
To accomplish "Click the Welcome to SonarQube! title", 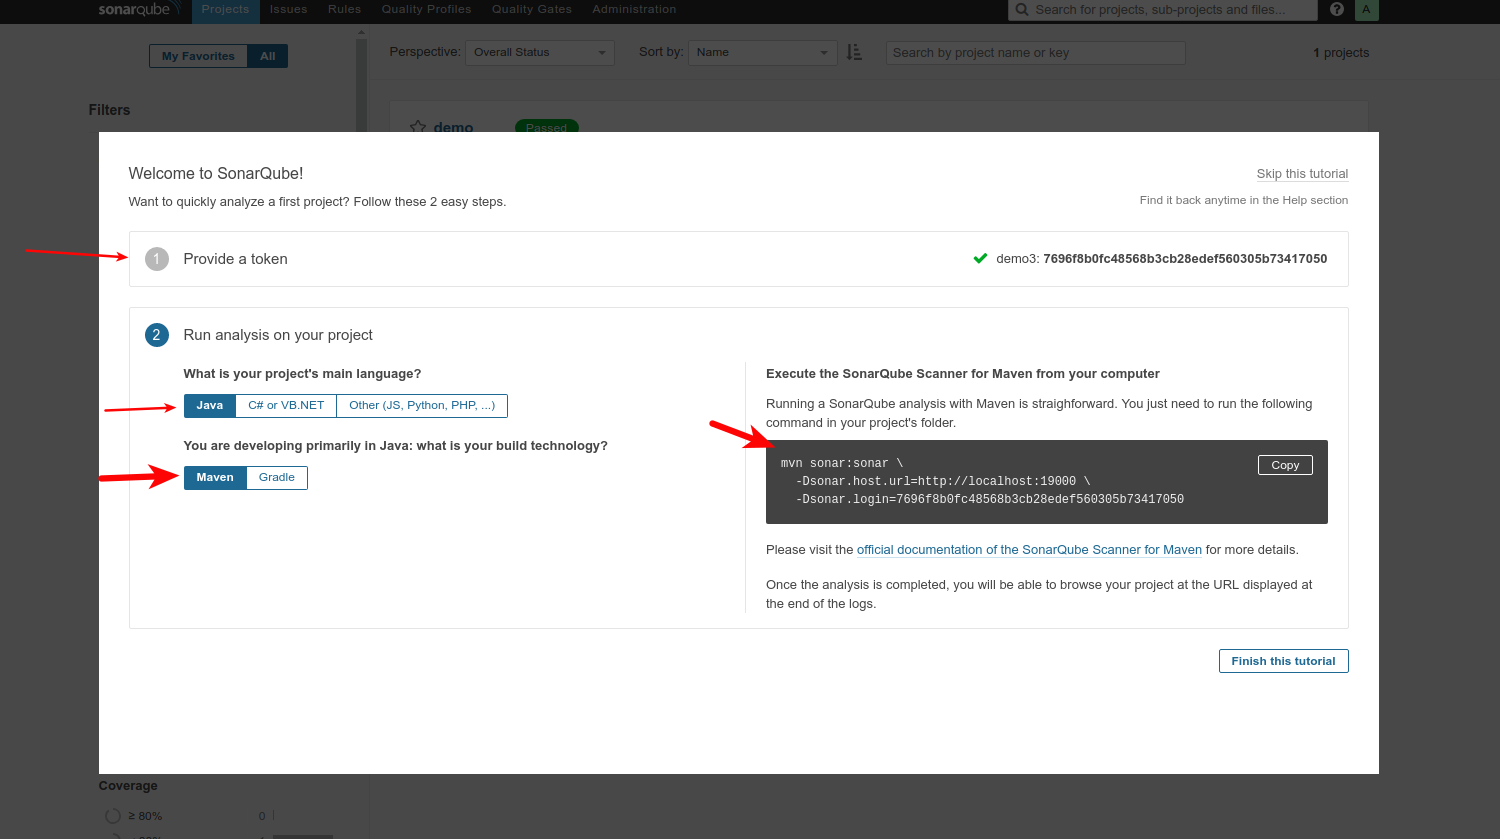I will pyautogui.click(x=216, y=174).
